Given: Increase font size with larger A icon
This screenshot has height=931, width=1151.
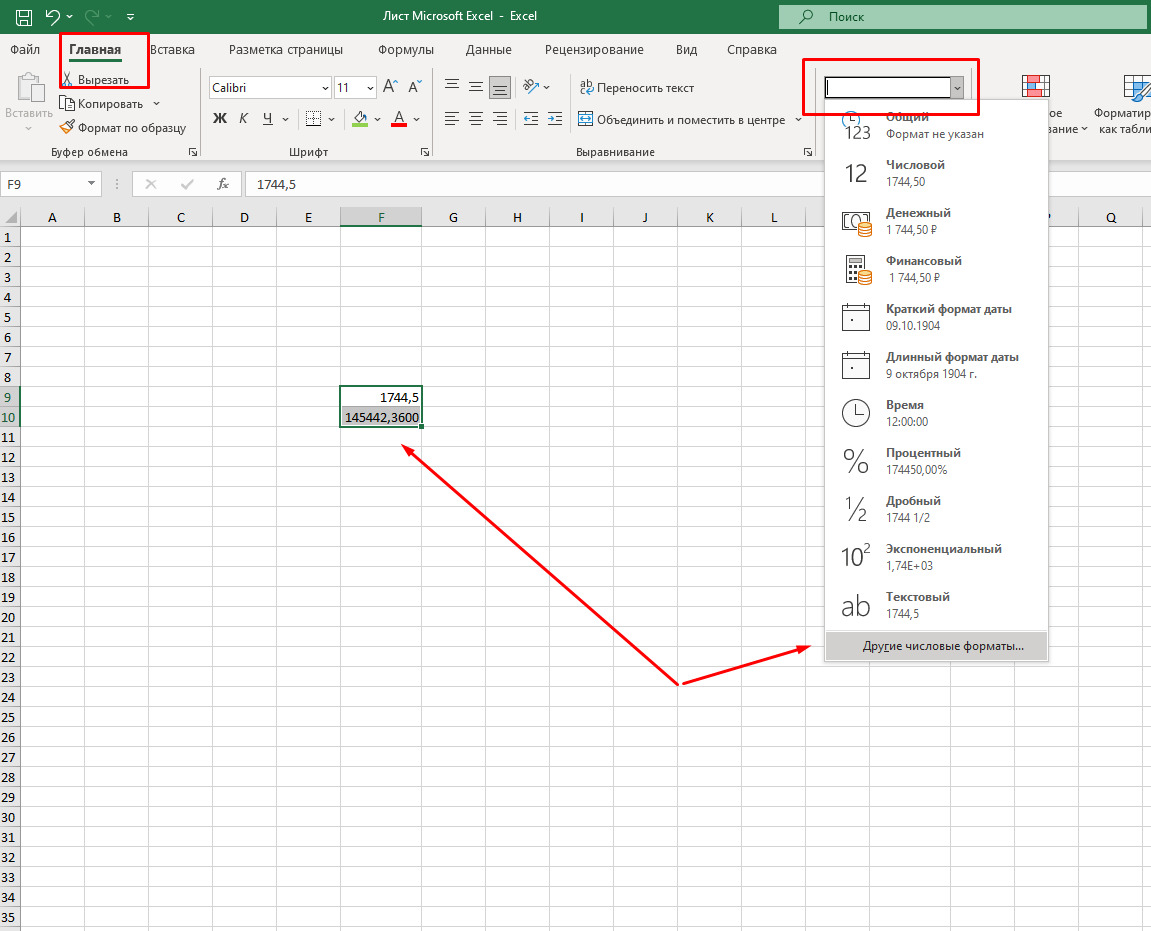Looking at the screenshot, I should 391,88.
